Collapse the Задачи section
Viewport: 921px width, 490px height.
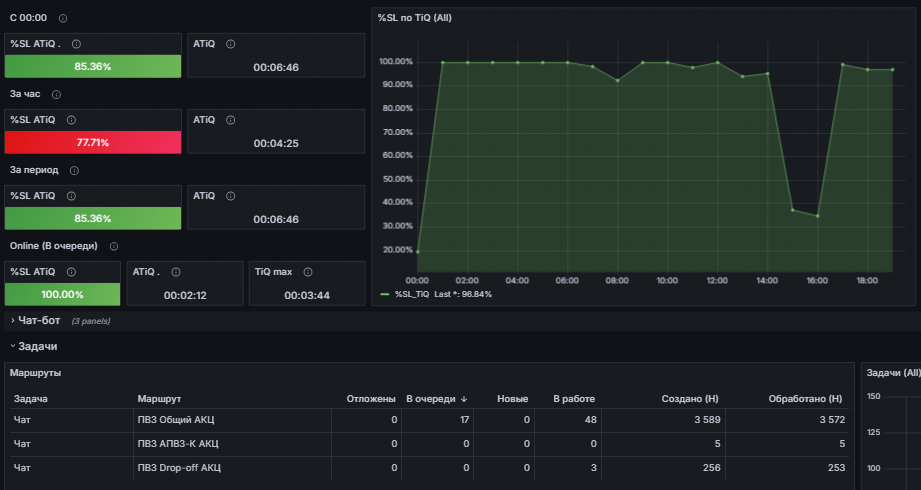click(37, 347)
